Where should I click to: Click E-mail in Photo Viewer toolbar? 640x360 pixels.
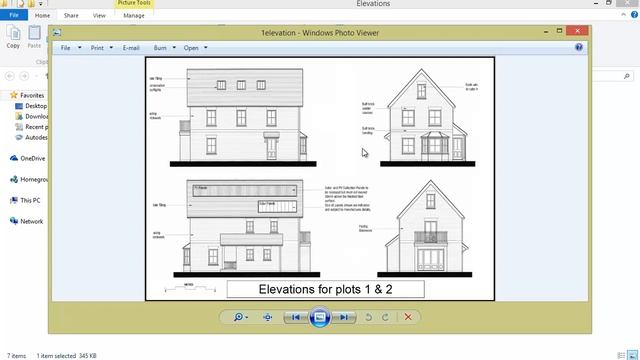click(131, 48)
